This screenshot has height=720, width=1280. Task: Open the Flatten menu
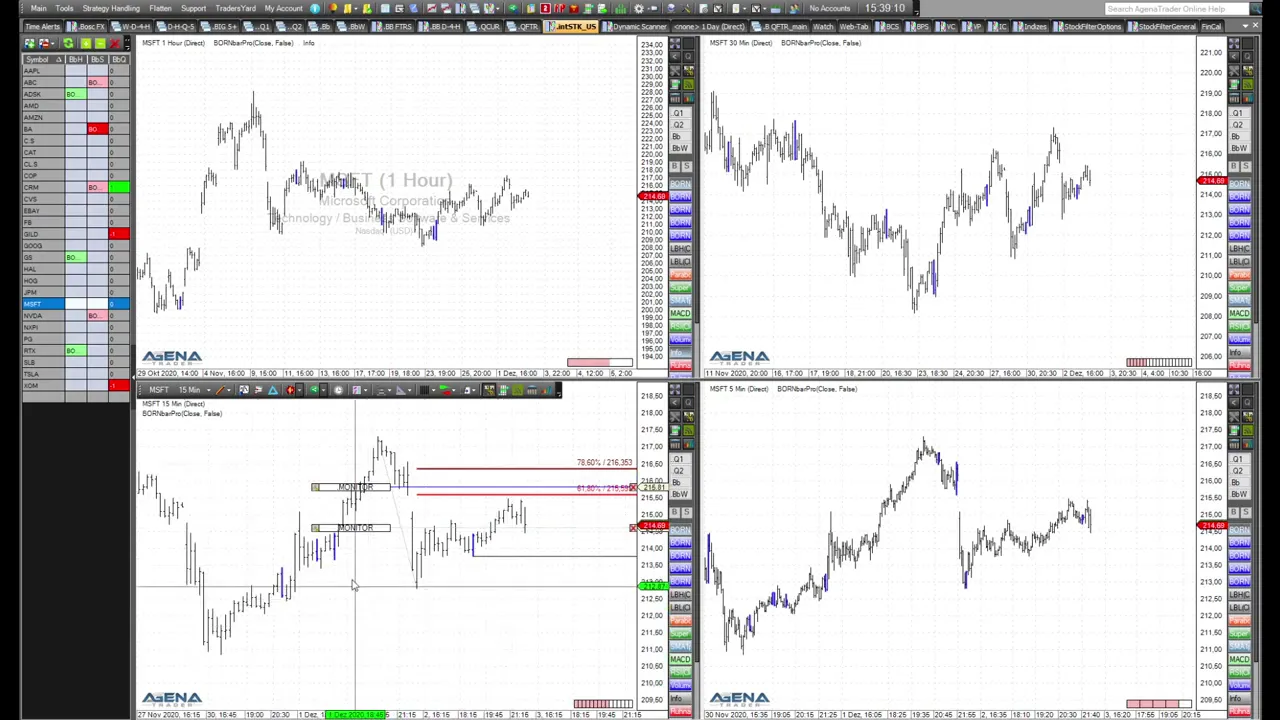coord(160,8)
